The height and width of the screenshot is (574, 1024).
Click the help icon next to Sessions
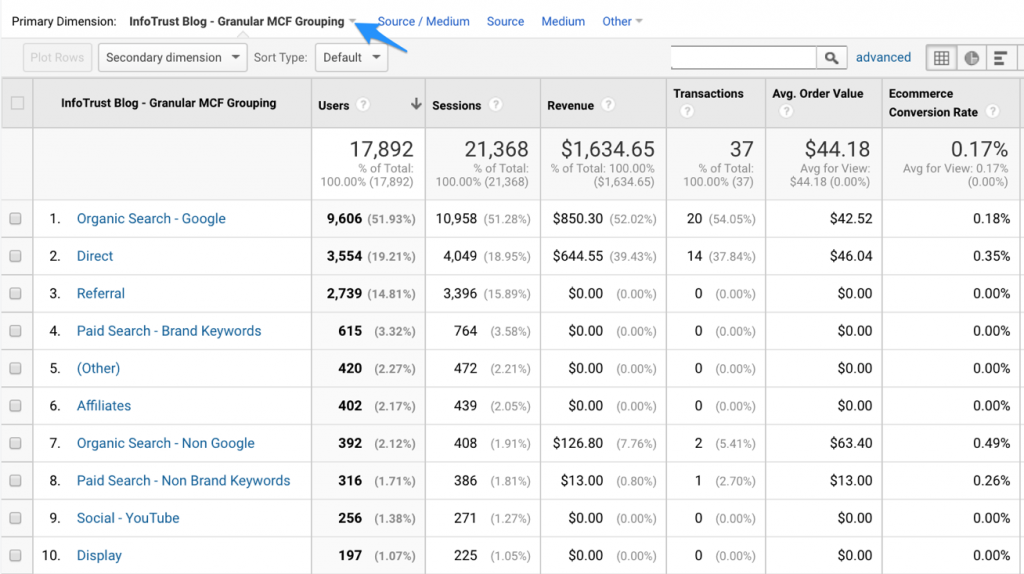(496, 105)
